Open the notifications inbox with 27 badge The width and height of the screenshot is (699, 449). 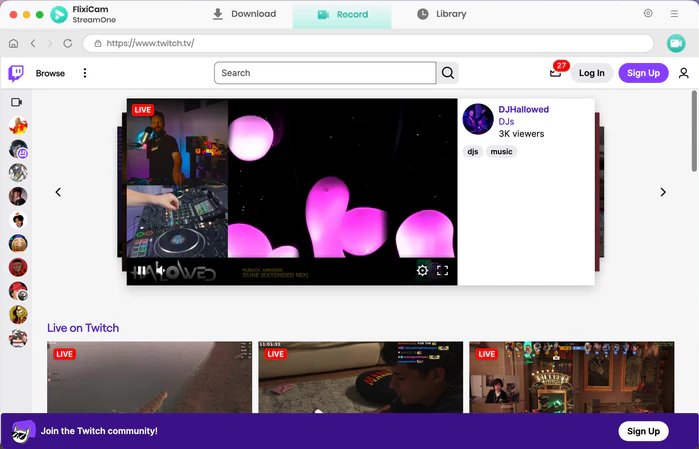click(555, 73)
